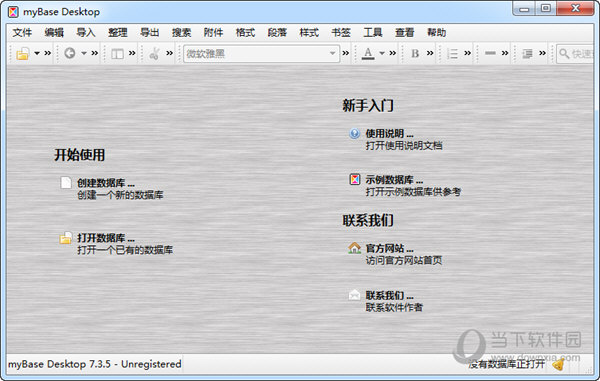Click the blank page icon beside 创建数据库
Screen dimensions: 600x381
66,182
